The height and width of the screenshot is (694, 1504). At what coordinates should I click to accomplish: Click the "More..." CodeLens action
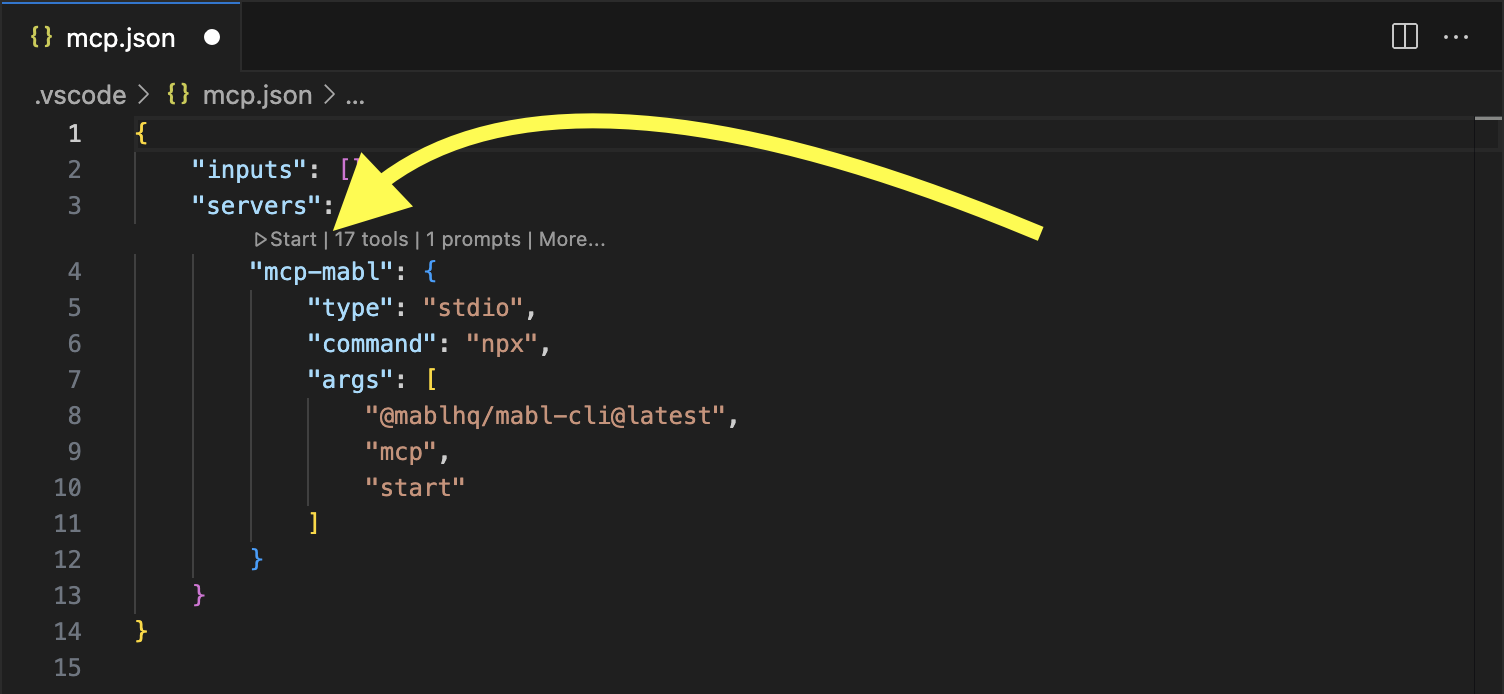tap(570, 238)
